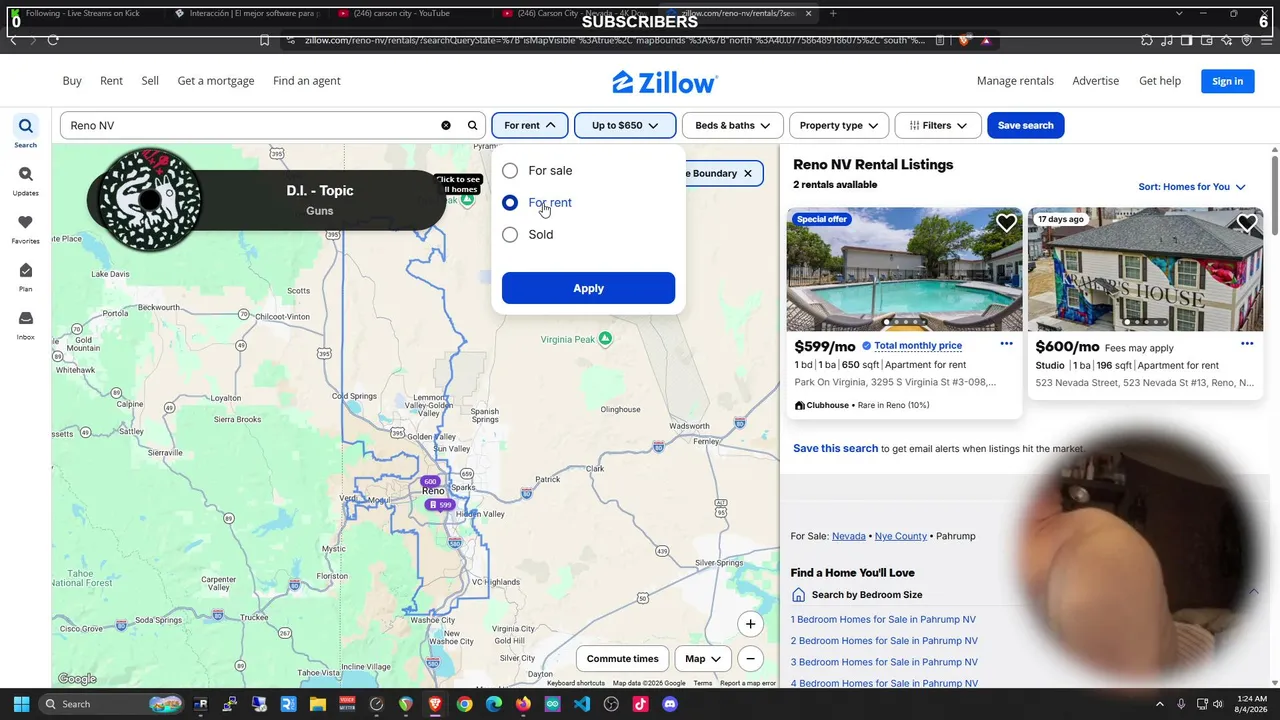The height and width of the screenshot is (720, 1280).
Task: Open more options for the $600/mo listing
Action: point(1247,344)
